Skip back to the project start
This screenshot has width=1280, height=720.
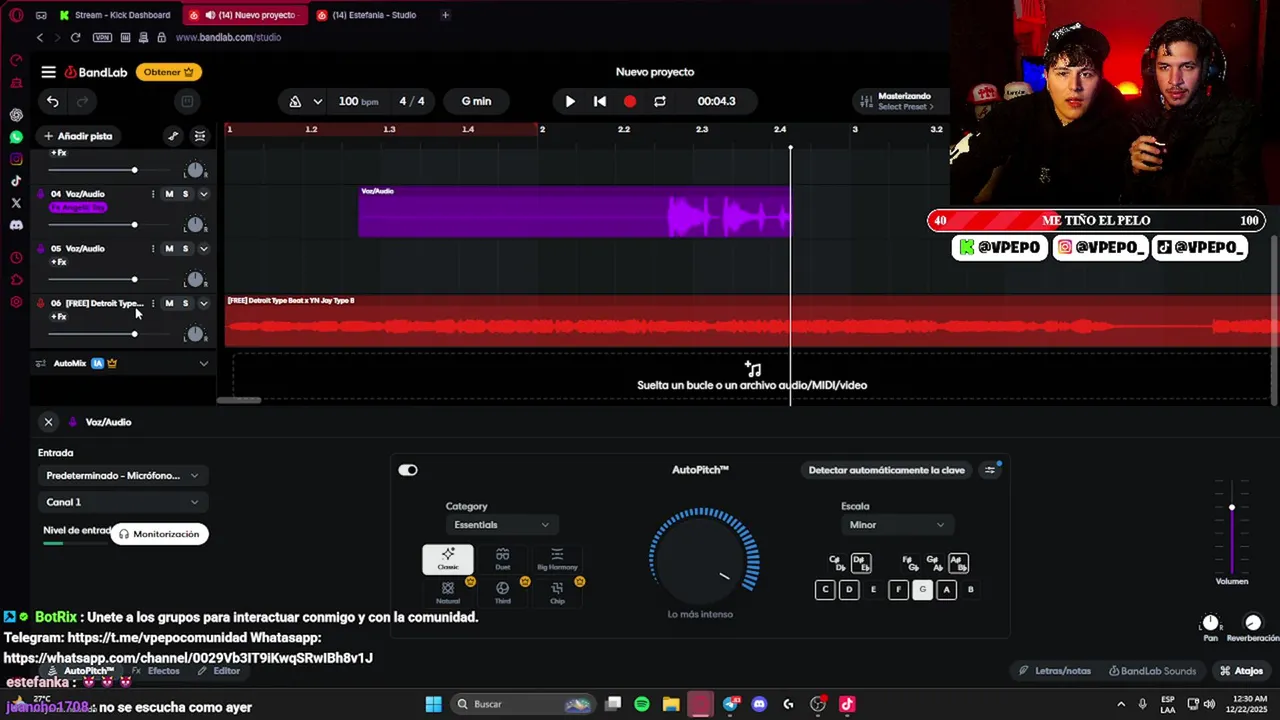click(x=600, y=101)
